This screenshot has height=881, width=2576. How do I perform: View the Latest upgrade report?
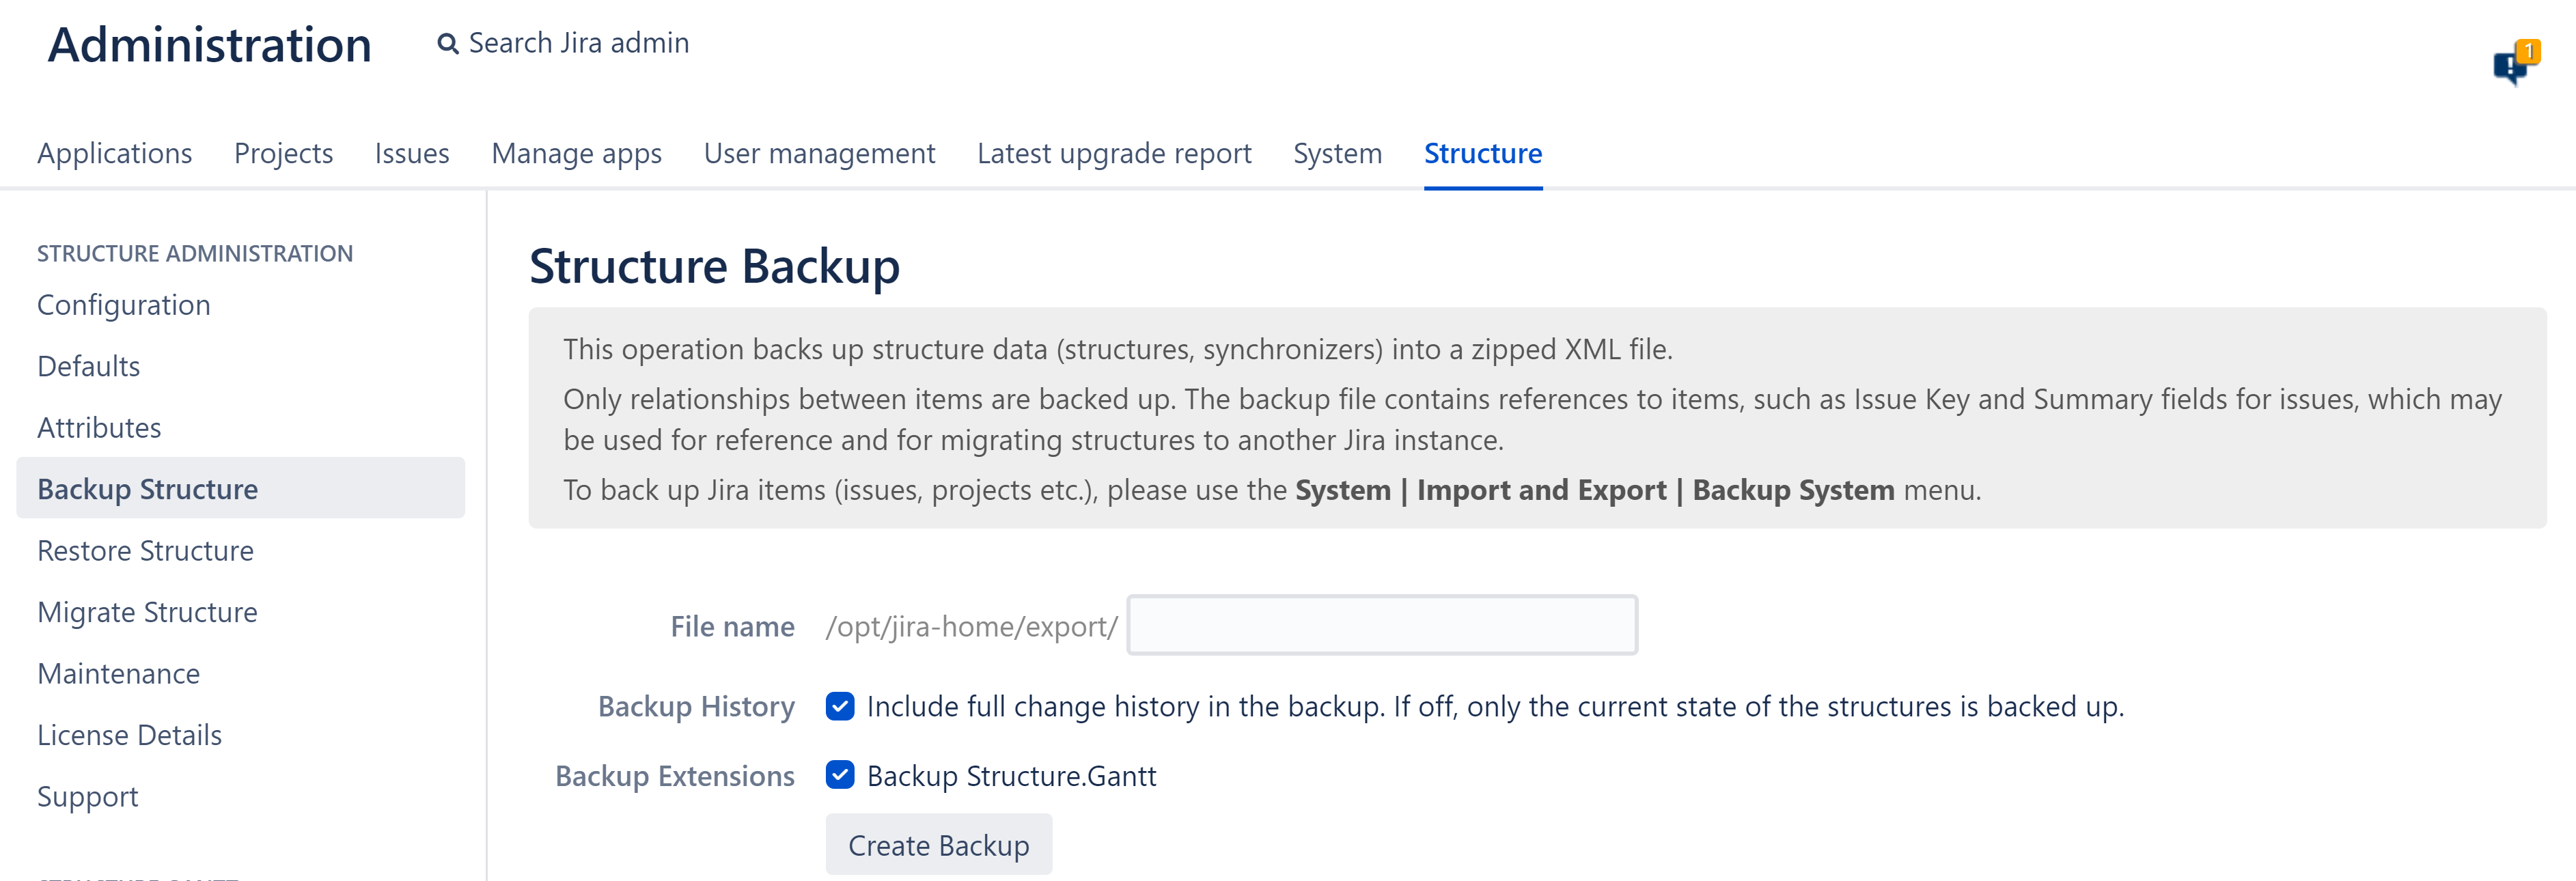[x=1114, y=153]
